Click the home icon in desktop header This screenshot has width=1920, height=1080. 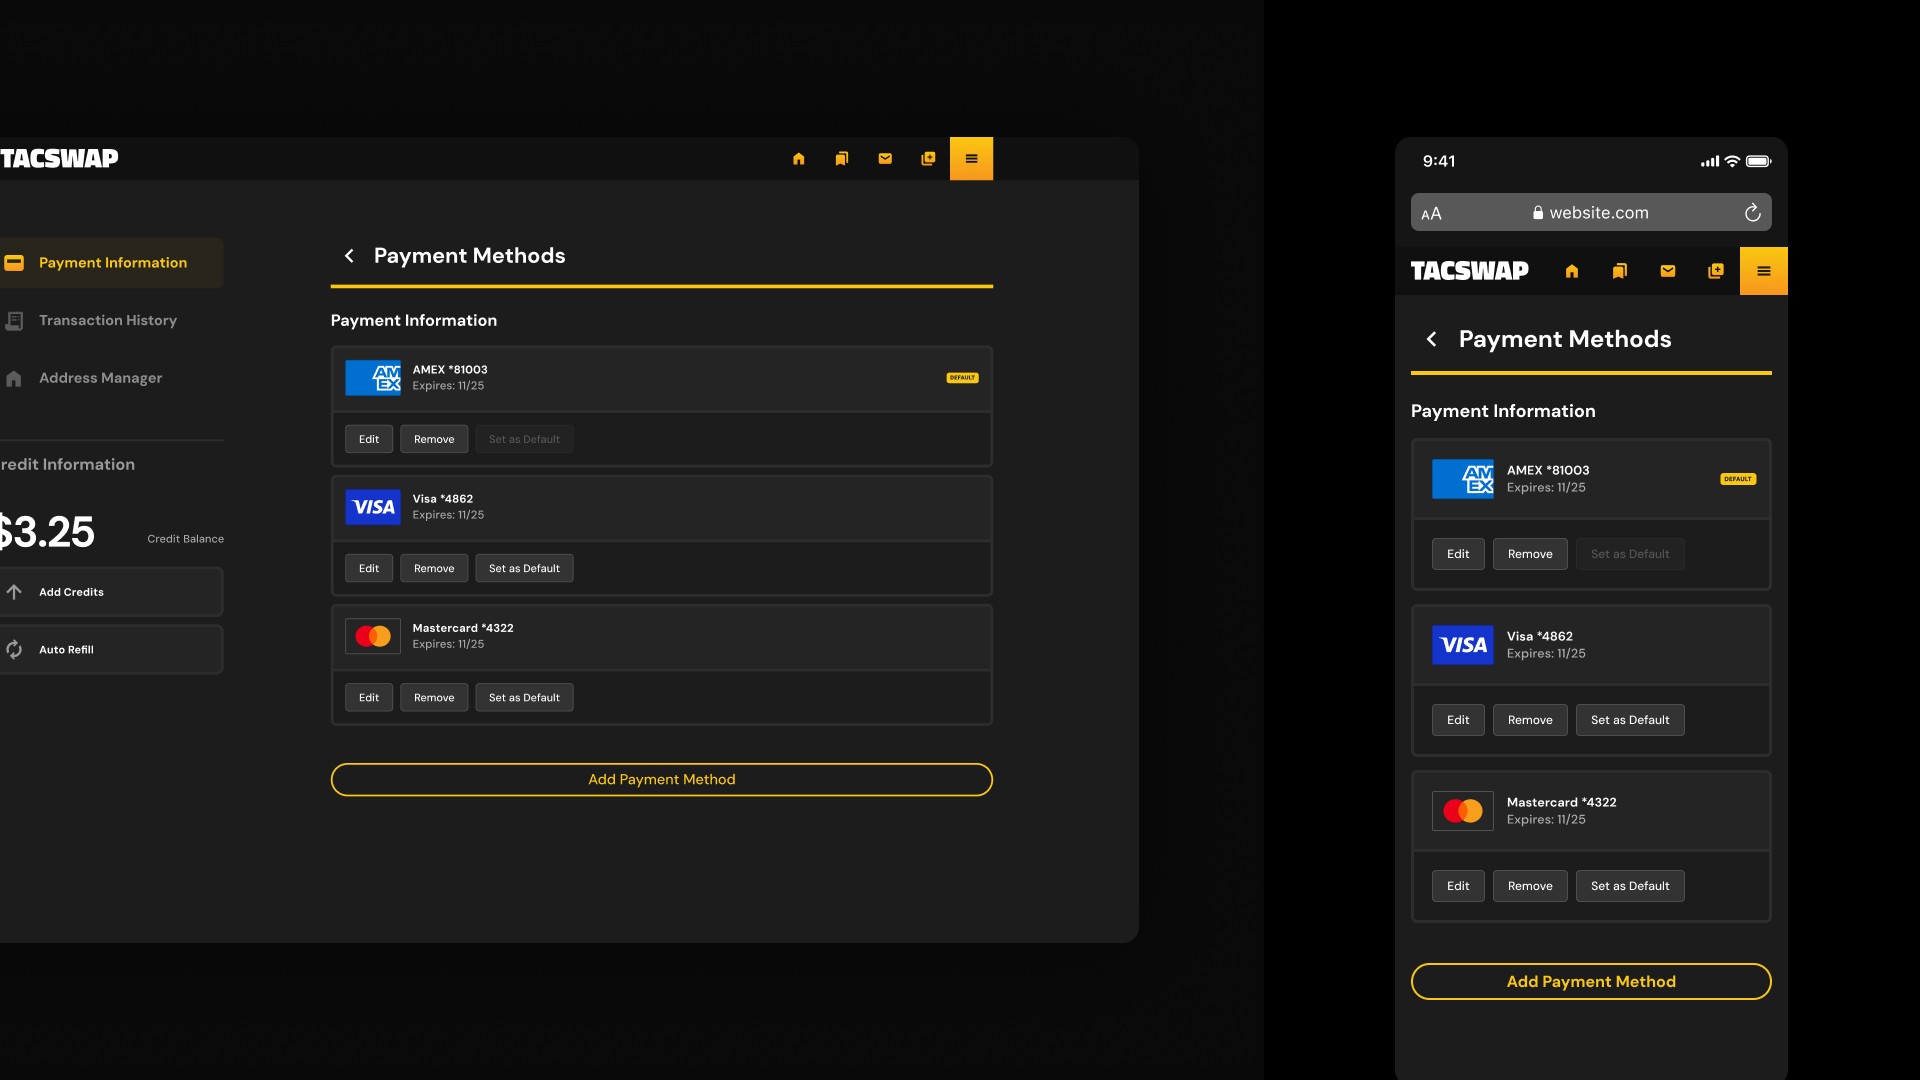pos(798,159)
